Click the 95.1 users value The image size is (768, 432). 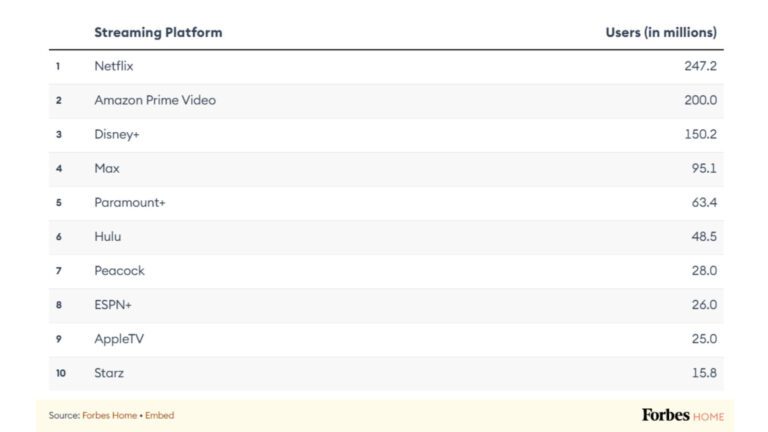(704, 168)
